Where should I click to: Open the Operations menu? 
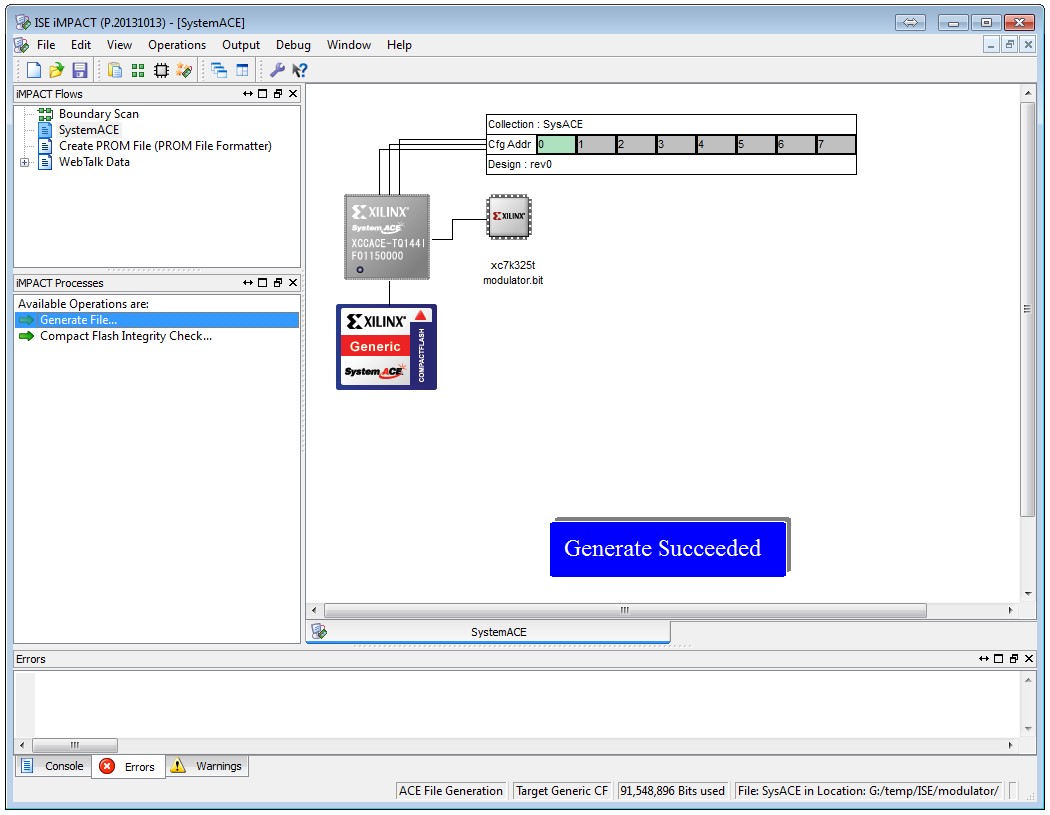pos(177,45)
